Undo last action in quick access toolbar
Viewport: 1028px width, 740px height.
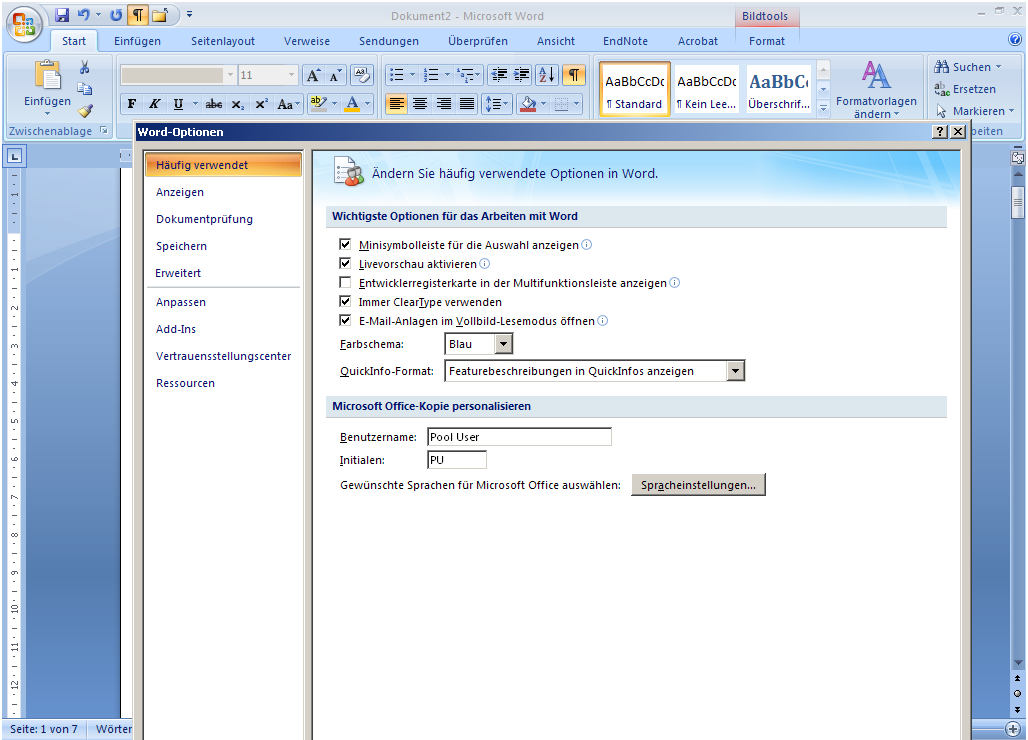coord(83,14)
